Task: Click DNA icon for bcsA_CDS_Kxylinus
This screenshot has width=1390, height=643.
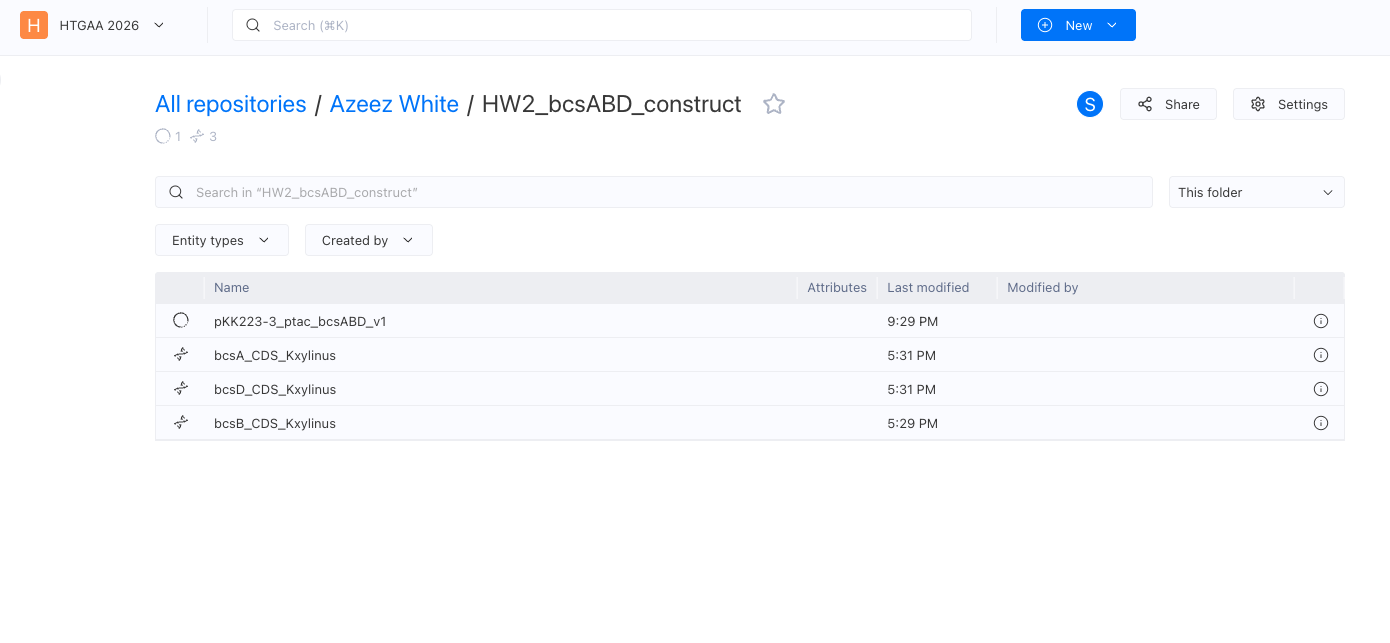Action: coord(181,355)
